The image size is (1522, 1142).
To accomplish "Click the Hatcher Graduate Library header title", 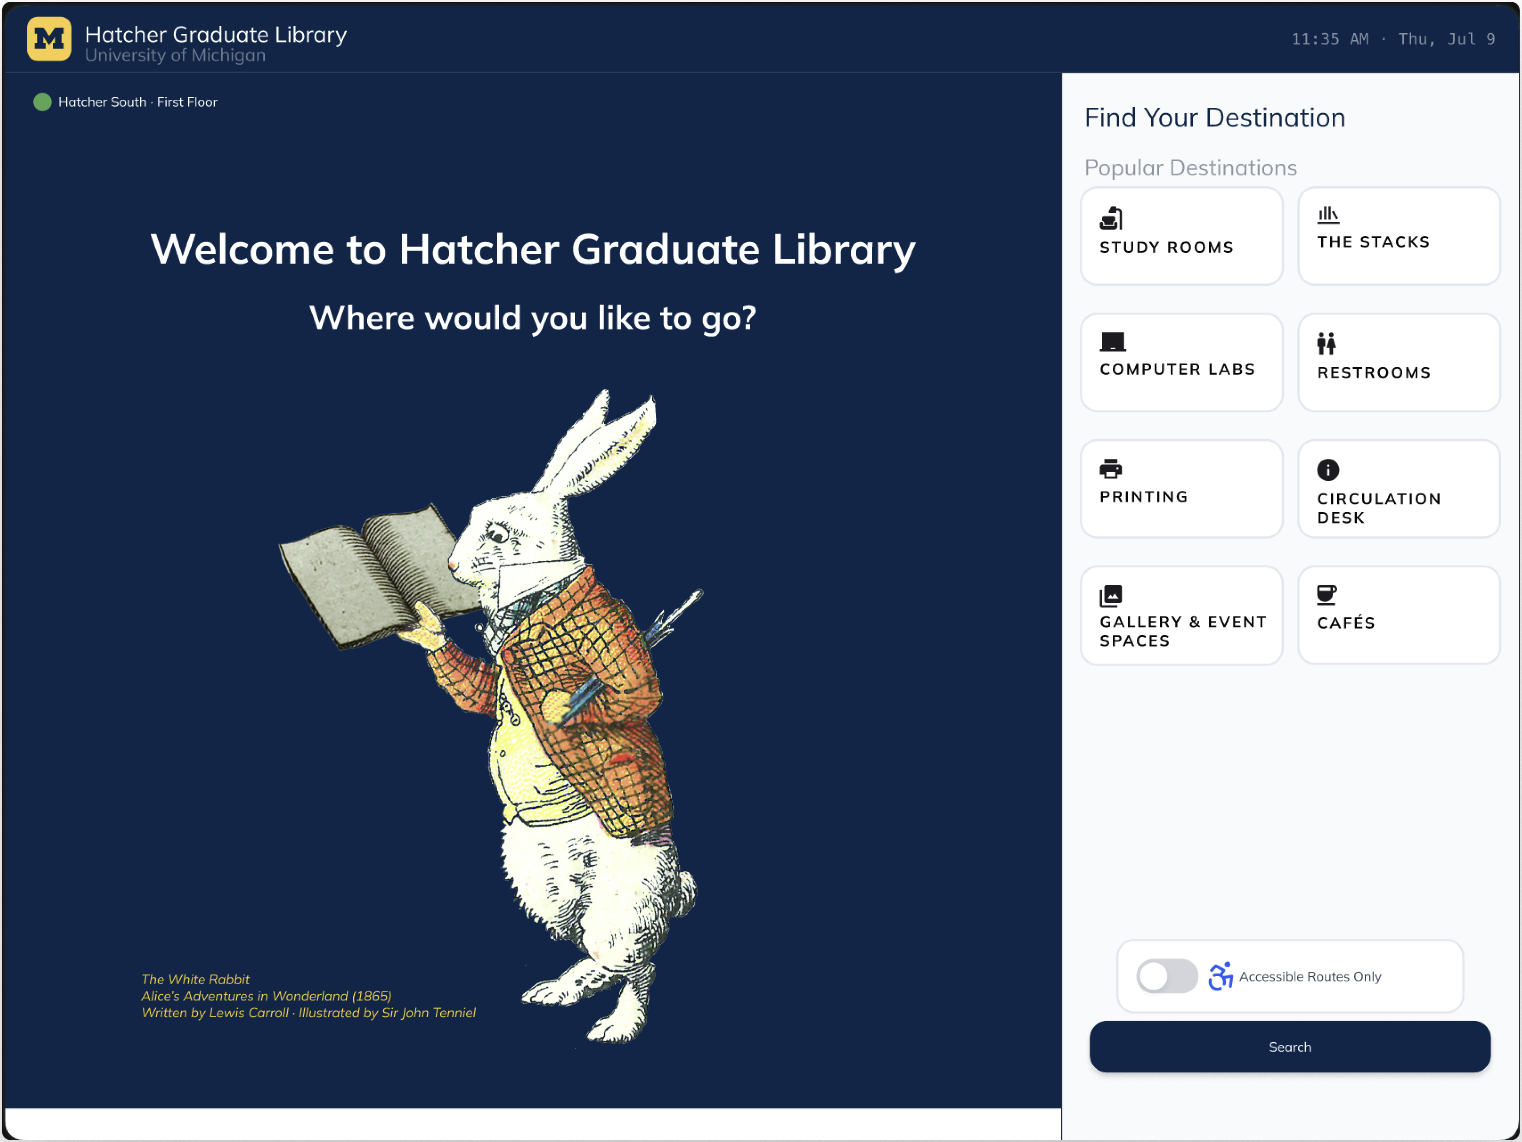I will click(x=216, y=34).
